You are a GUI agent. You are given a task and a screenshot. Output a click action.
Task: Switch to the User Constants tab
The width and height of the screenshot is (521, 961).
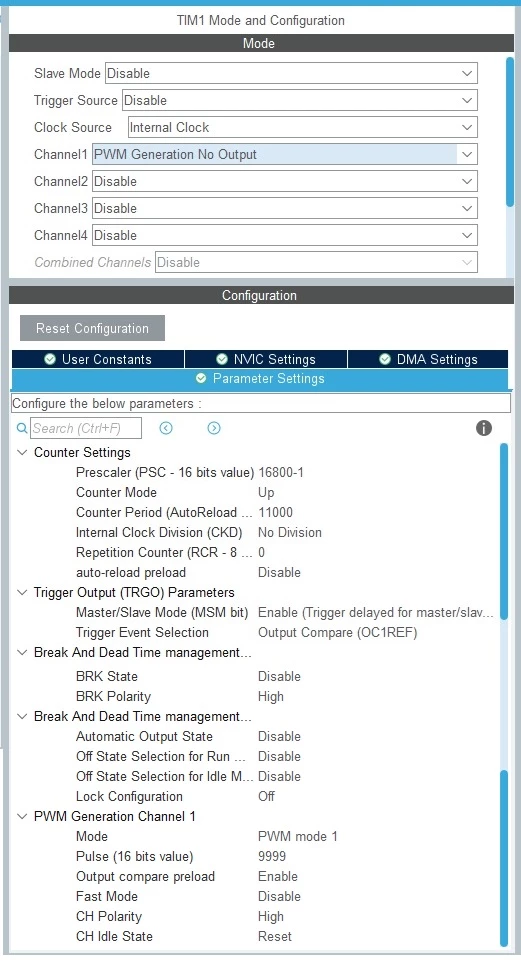(98, 359)
